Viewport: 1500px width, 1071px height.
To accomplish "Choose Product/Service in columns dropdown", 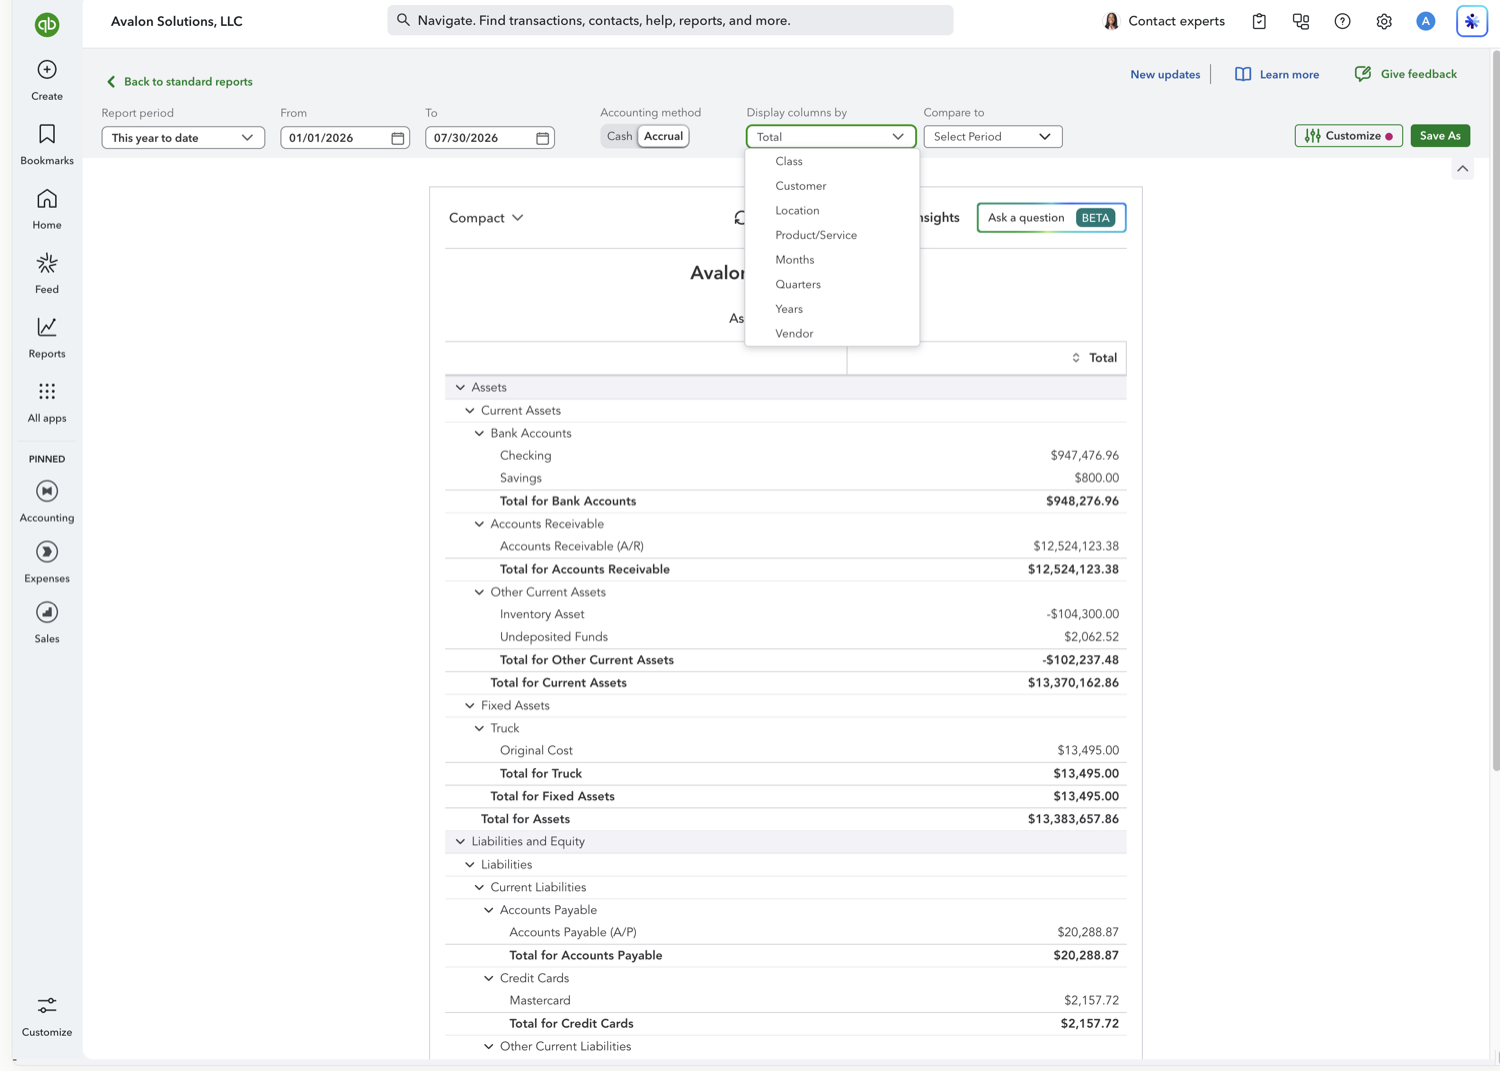I will [x=832, y=235].
